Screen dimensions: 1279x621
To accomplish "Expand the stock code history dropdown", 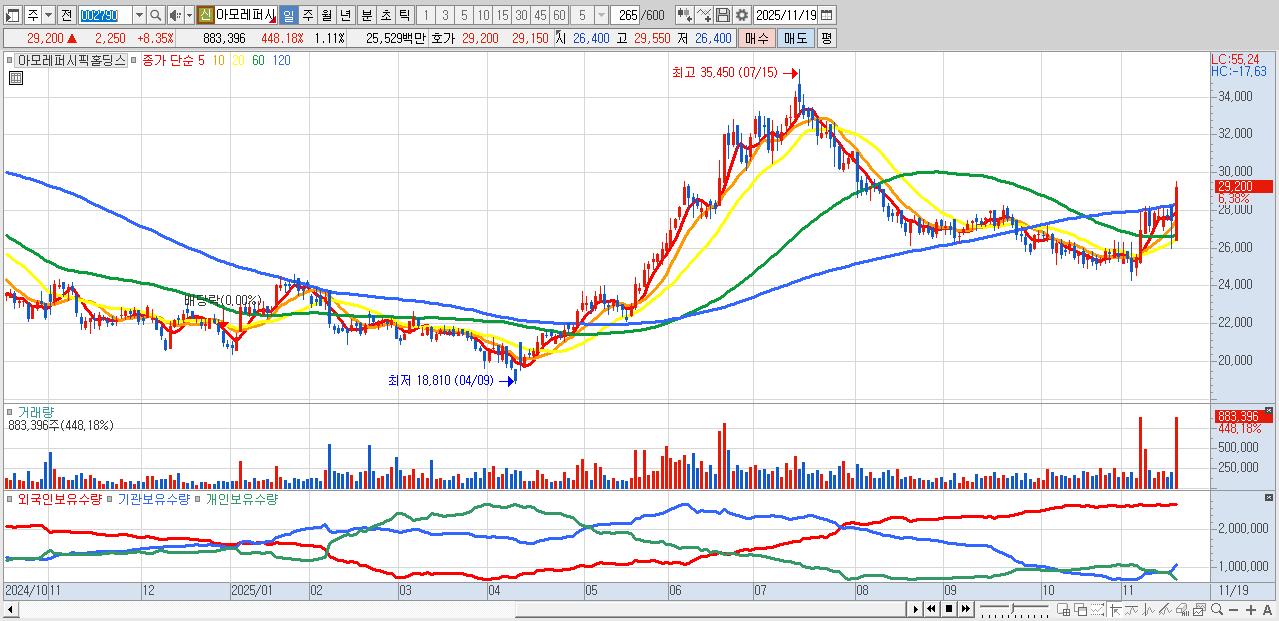I will tap(139, 15).
